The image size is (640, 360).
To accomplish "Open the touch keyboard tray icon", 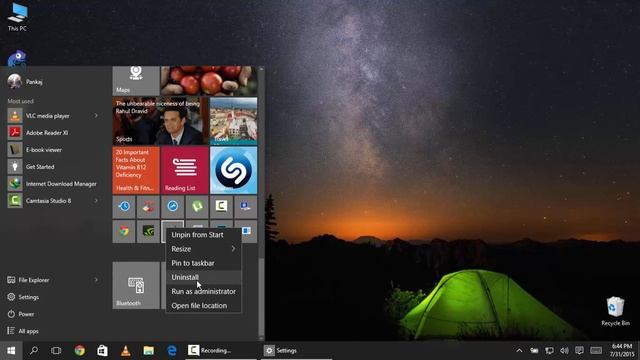I will [x=596, y=351].
